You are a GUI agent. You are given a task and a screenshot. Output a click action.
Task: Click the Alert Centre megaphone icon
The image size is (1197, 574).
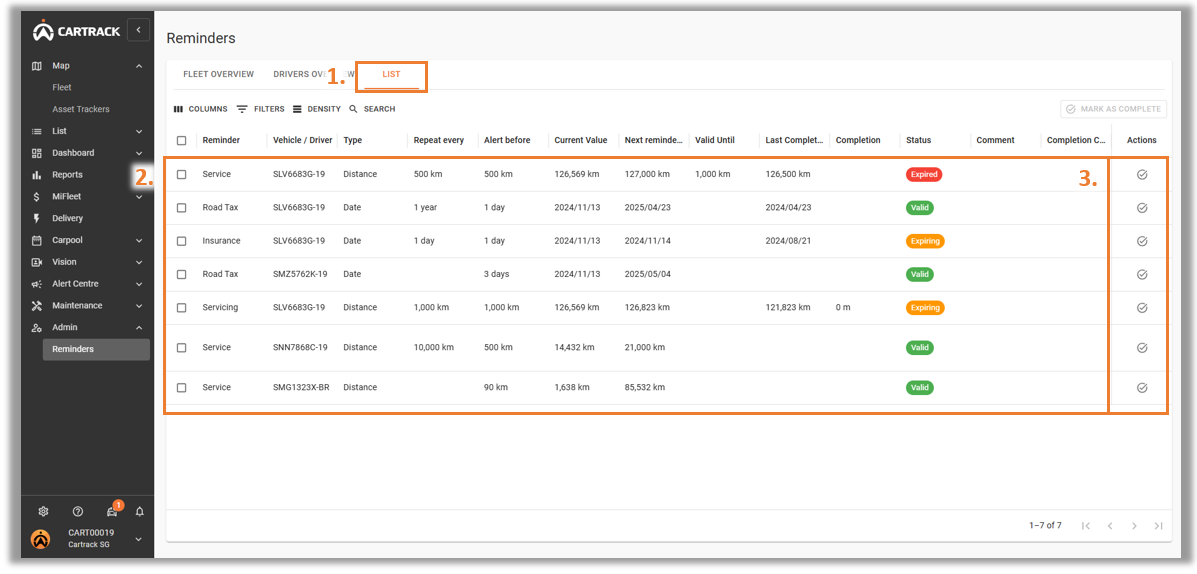click(x=37, y=284)
